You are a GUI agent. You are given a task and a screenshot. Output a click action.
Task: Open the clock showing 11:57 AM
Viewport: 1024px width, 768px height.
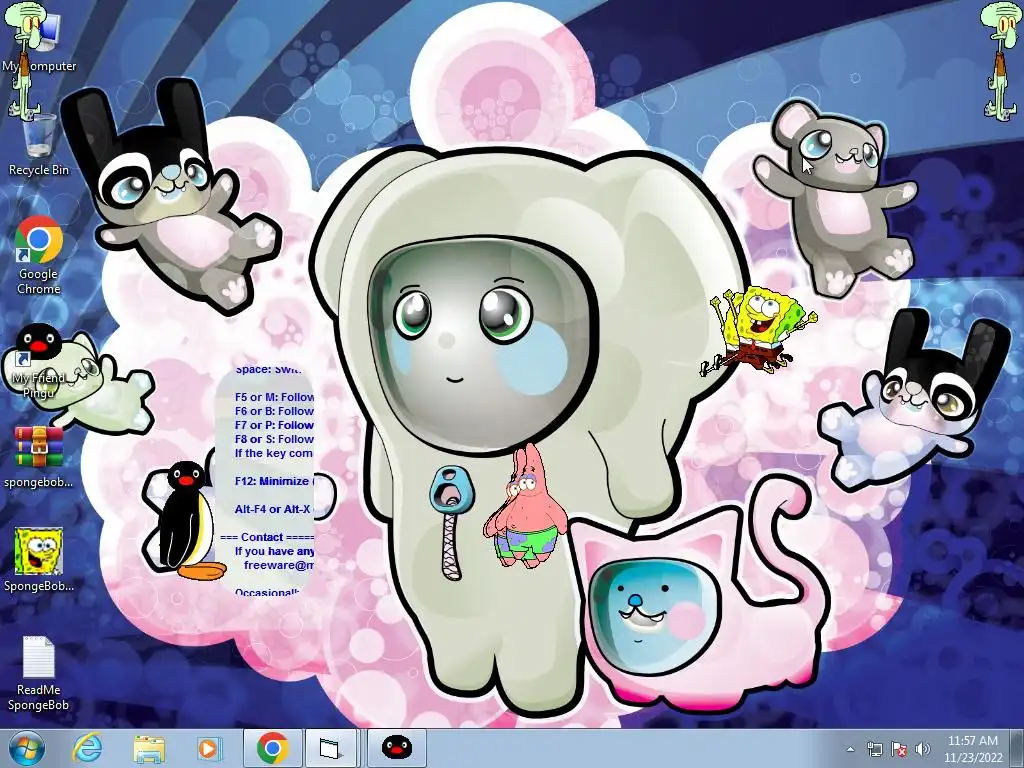(x=972, y=748)
